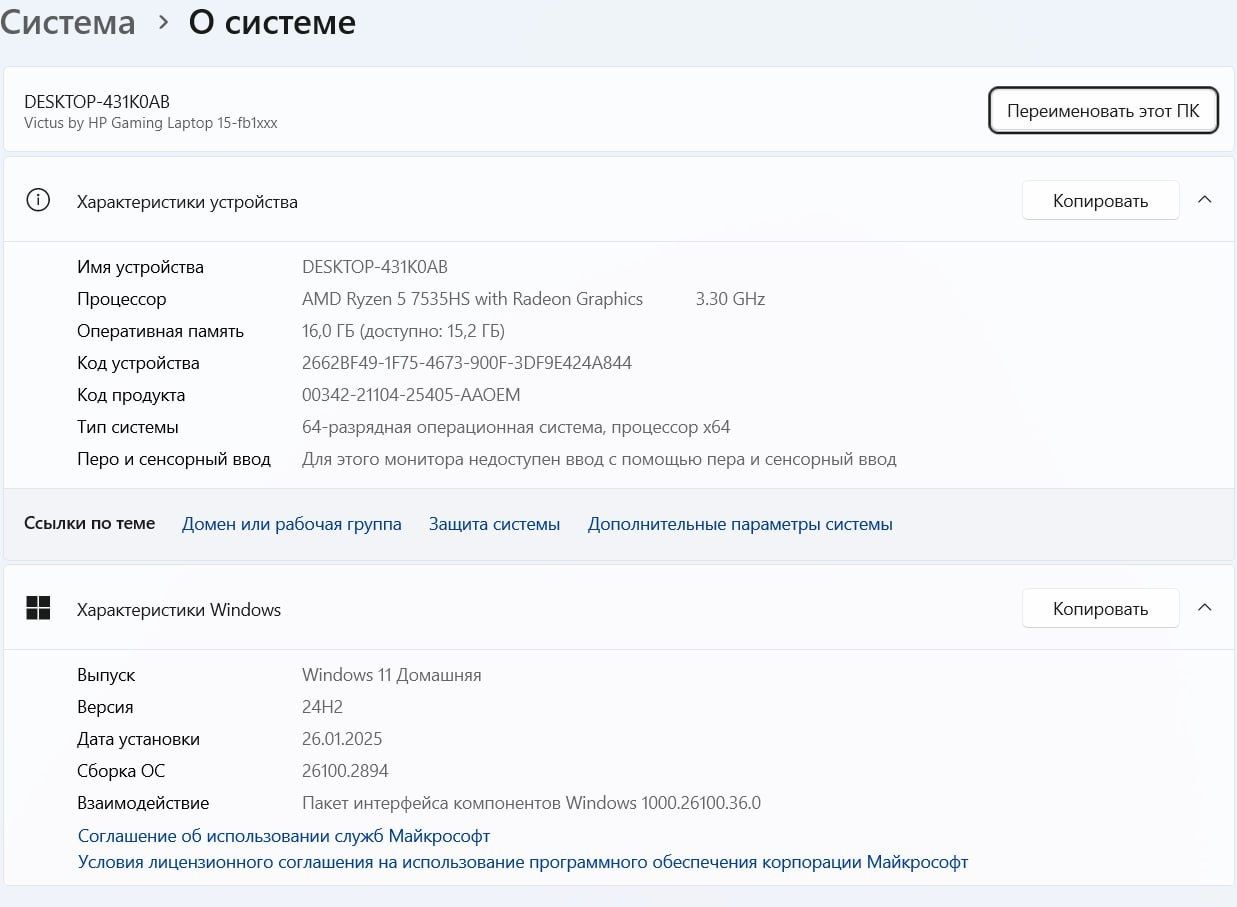The image size is (1237, 907).
Task: Select Windows 11 Домашняя edition value
Action: [x=392, y=675]
